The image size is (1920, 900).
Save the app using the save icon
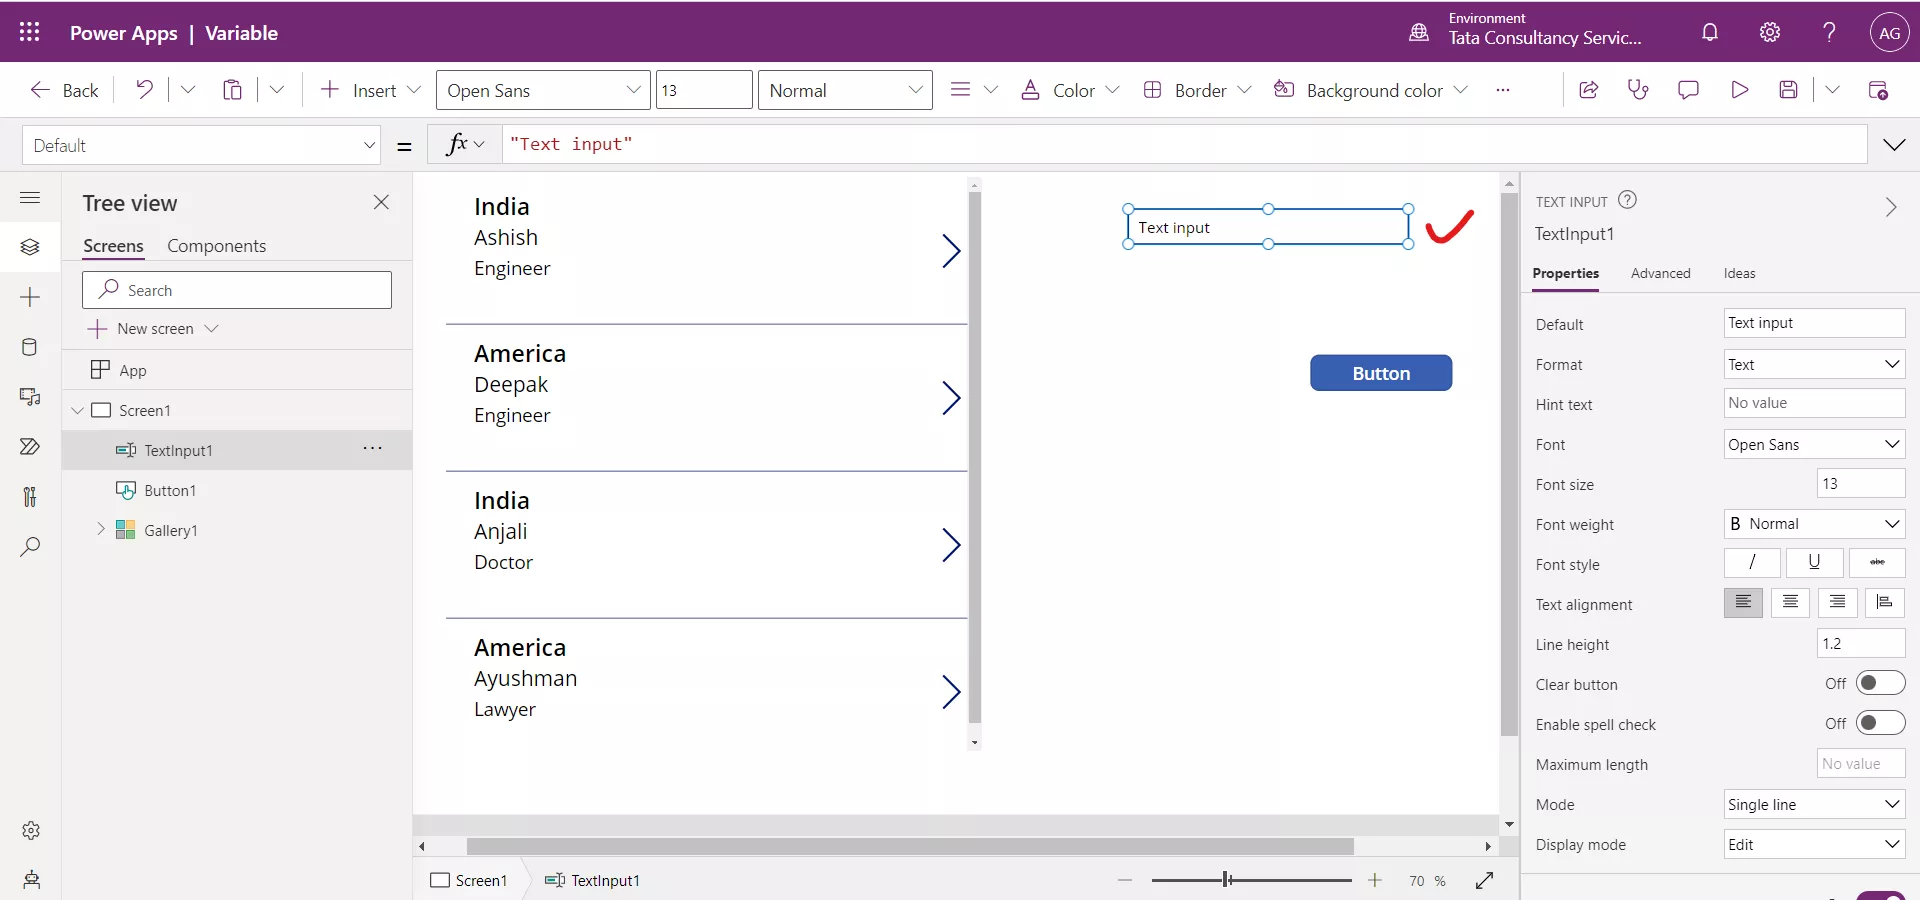[x=1789, y=89]
